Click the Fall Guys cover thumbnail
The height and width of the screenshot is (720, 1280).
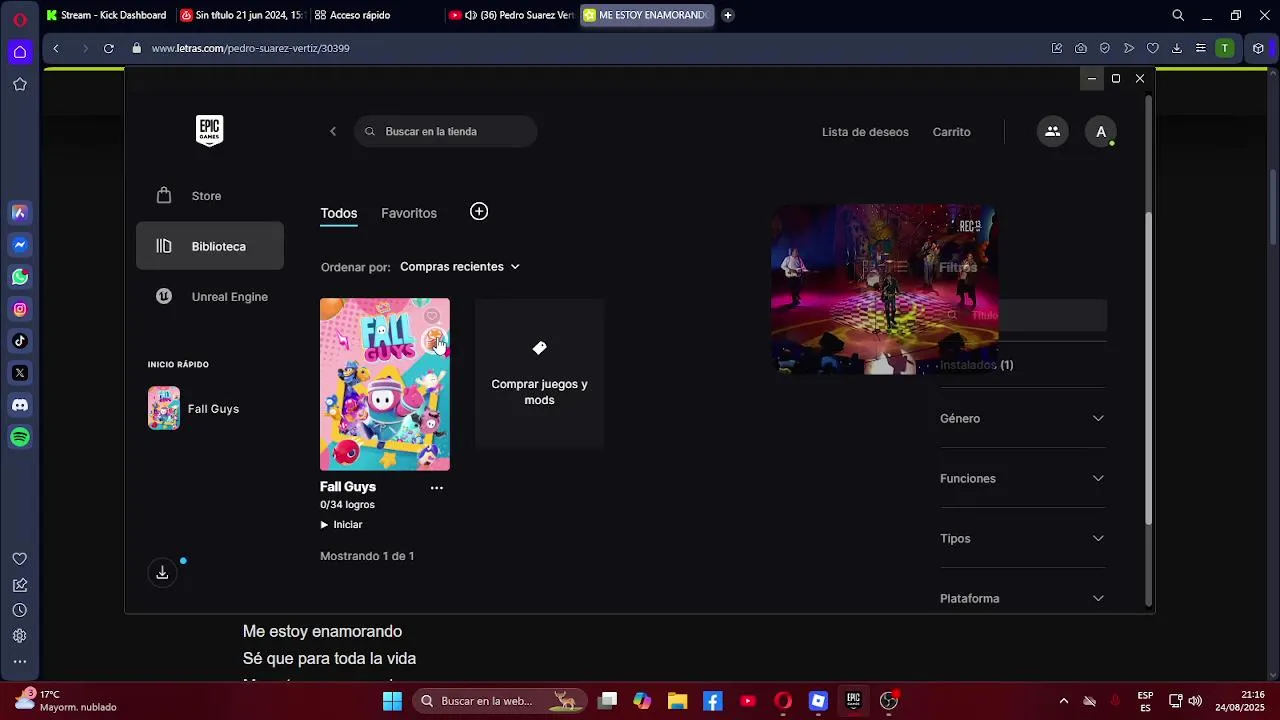tap(385, 384)
